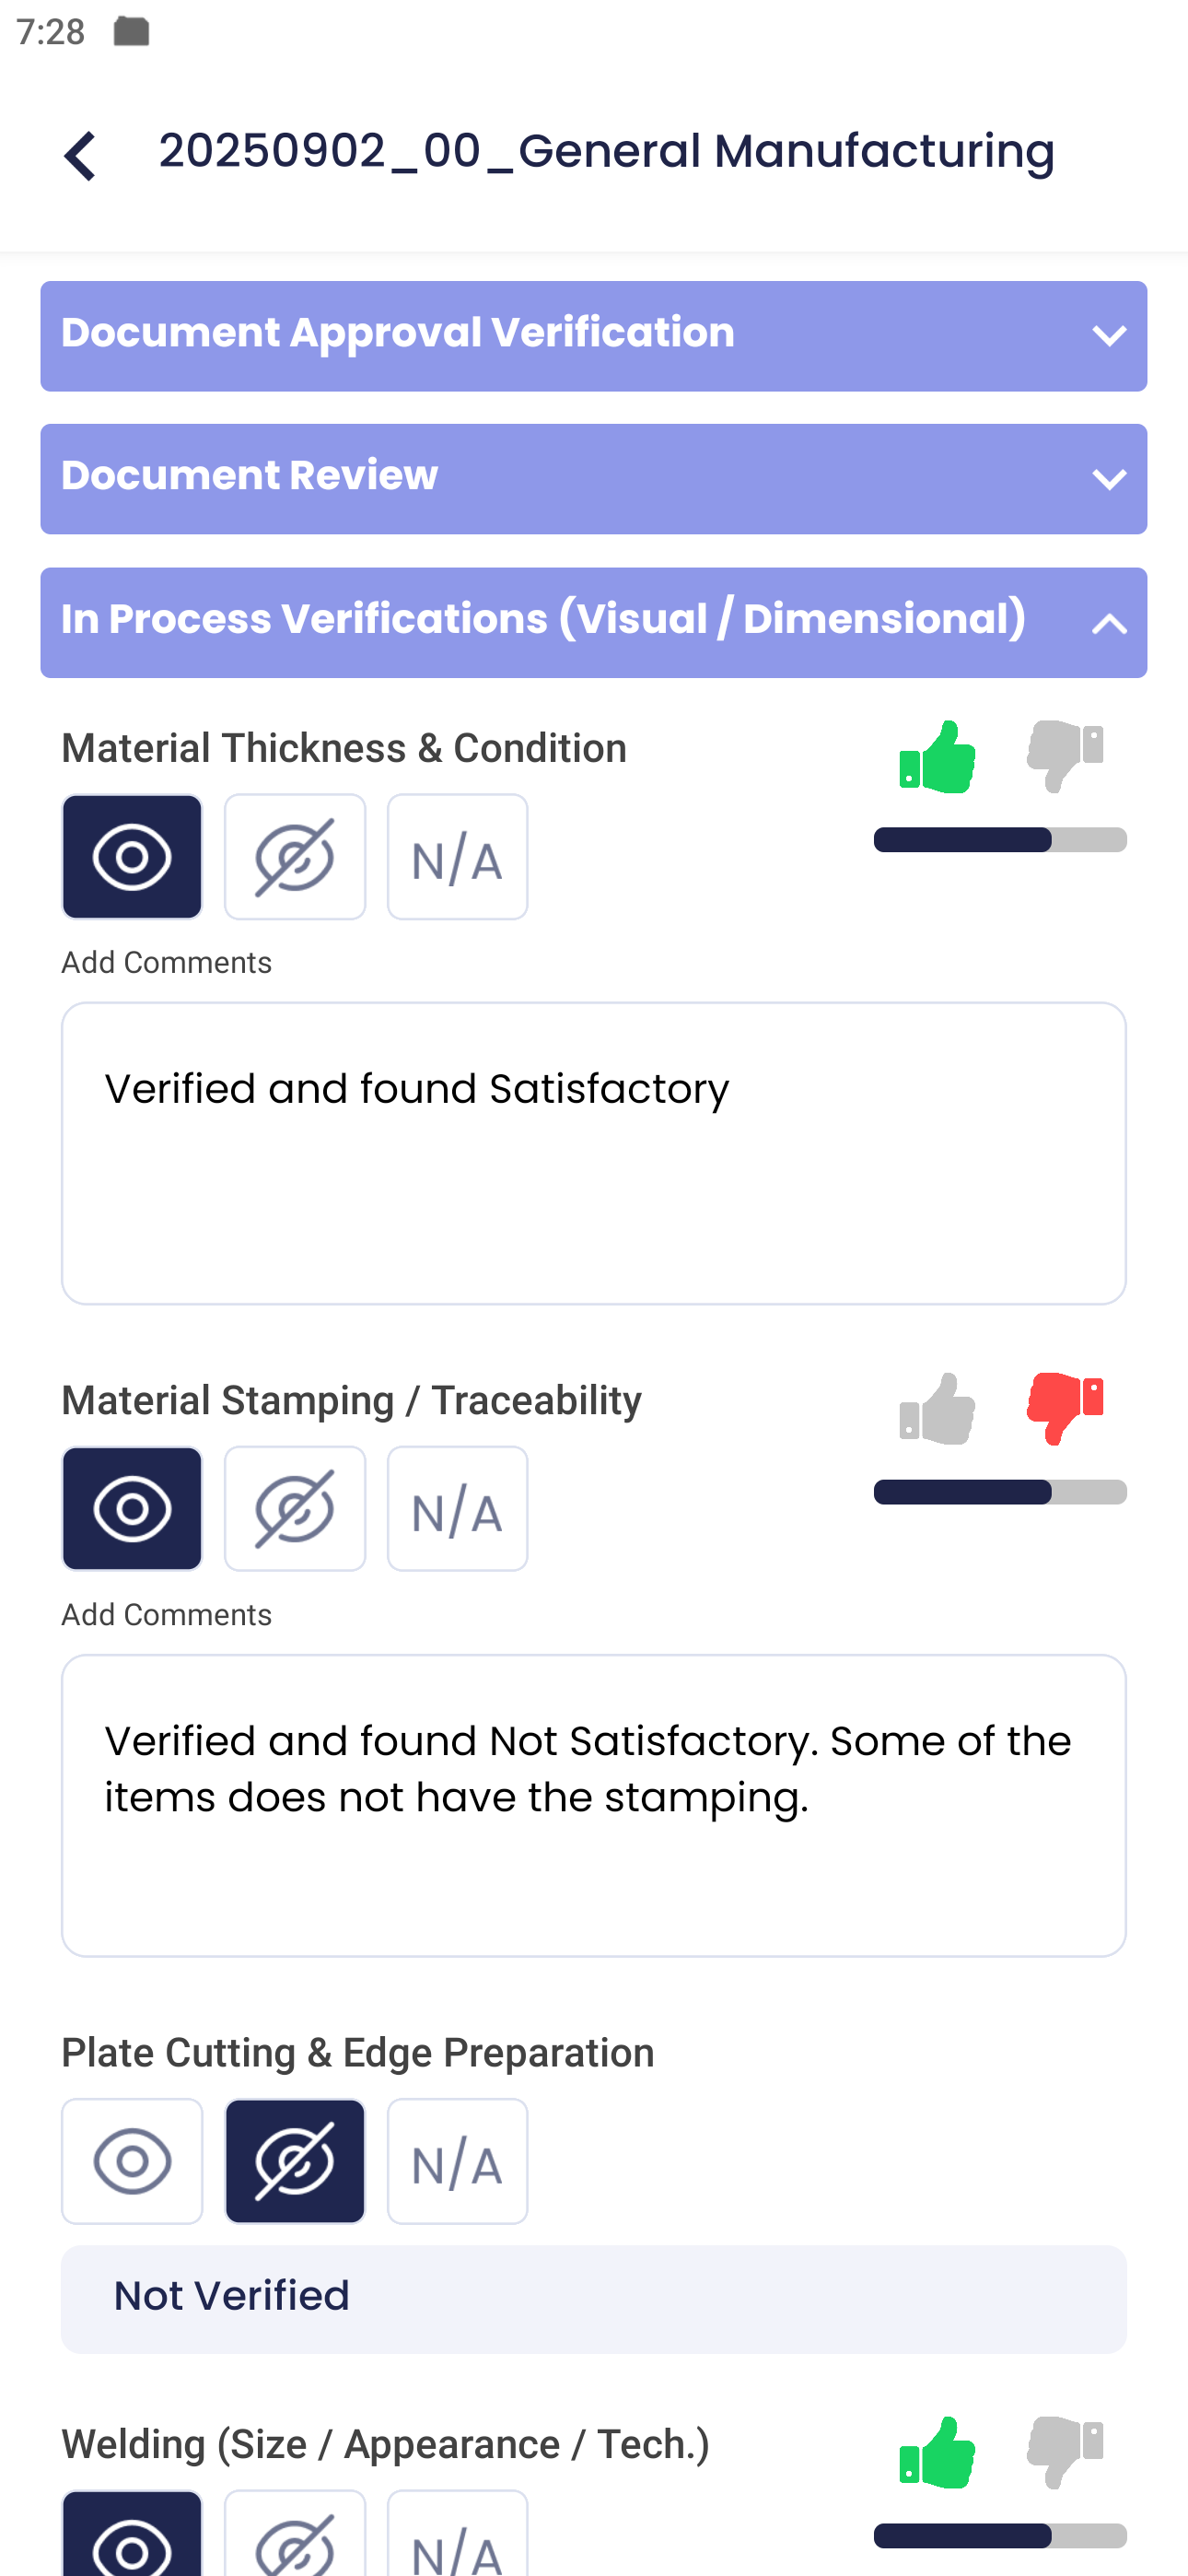Click the red thumbs down for Material Stamping
Image resolution: width=1188 pixels, height=2576 pixels.
(1063, 1410)
